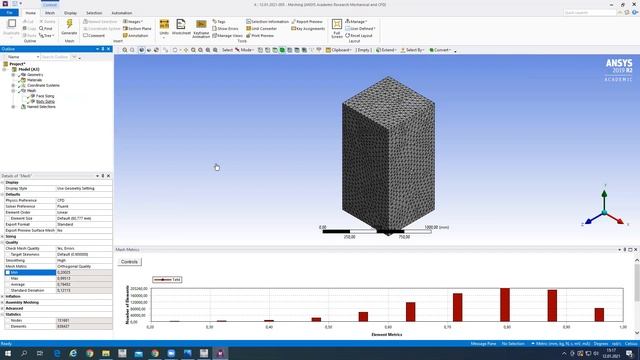Toggle the Elements statistics checkbox
Screen dimensions: 640x360
[8, 327]
